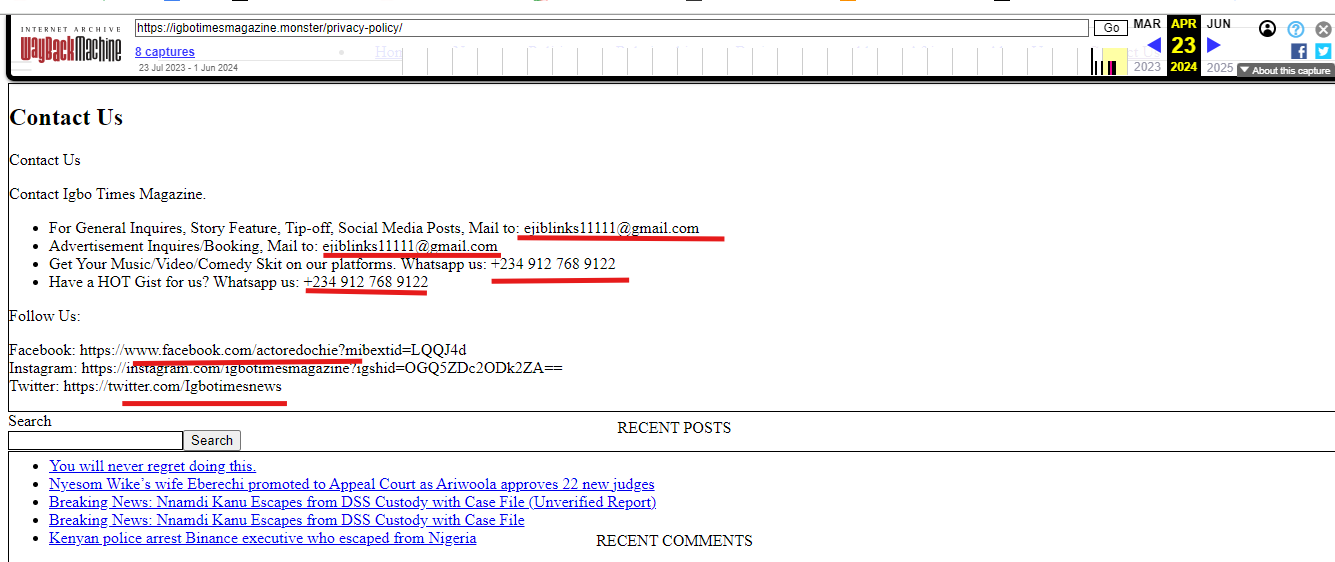Jump to year 2023 captures

[1147, 67]
